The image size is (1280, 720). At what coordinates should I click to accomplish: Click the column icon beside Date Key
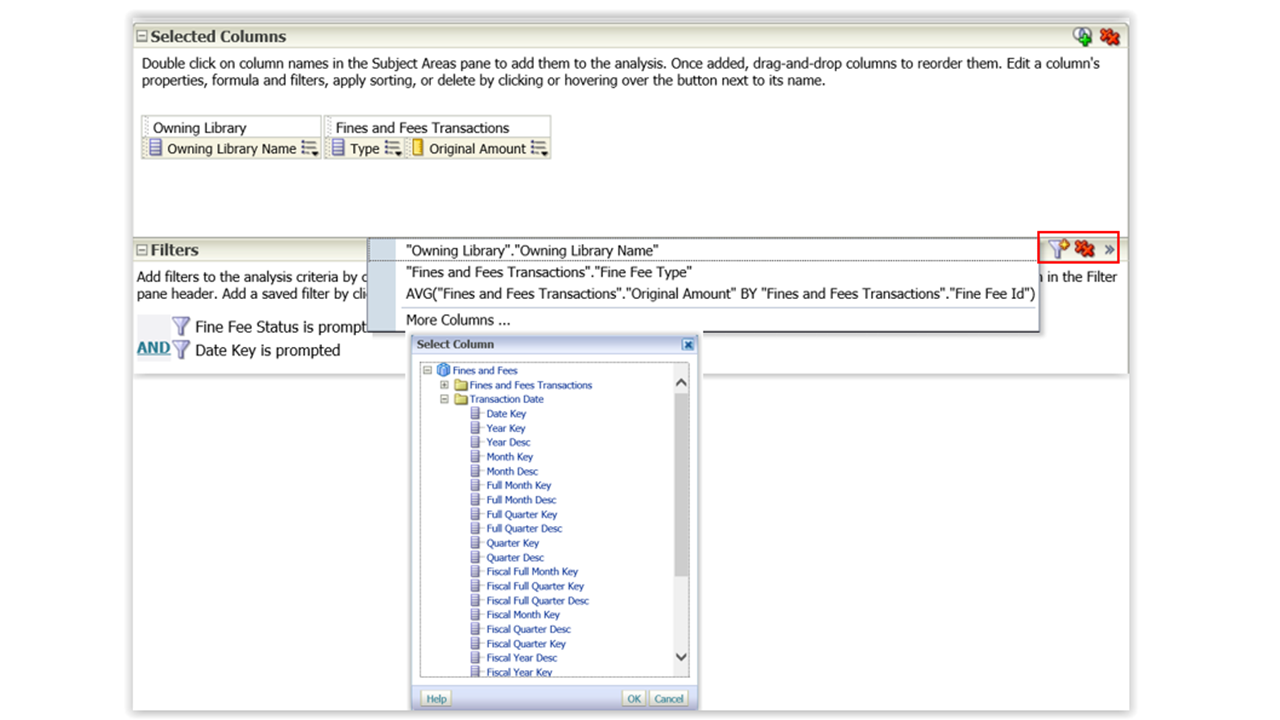(477, 414)
